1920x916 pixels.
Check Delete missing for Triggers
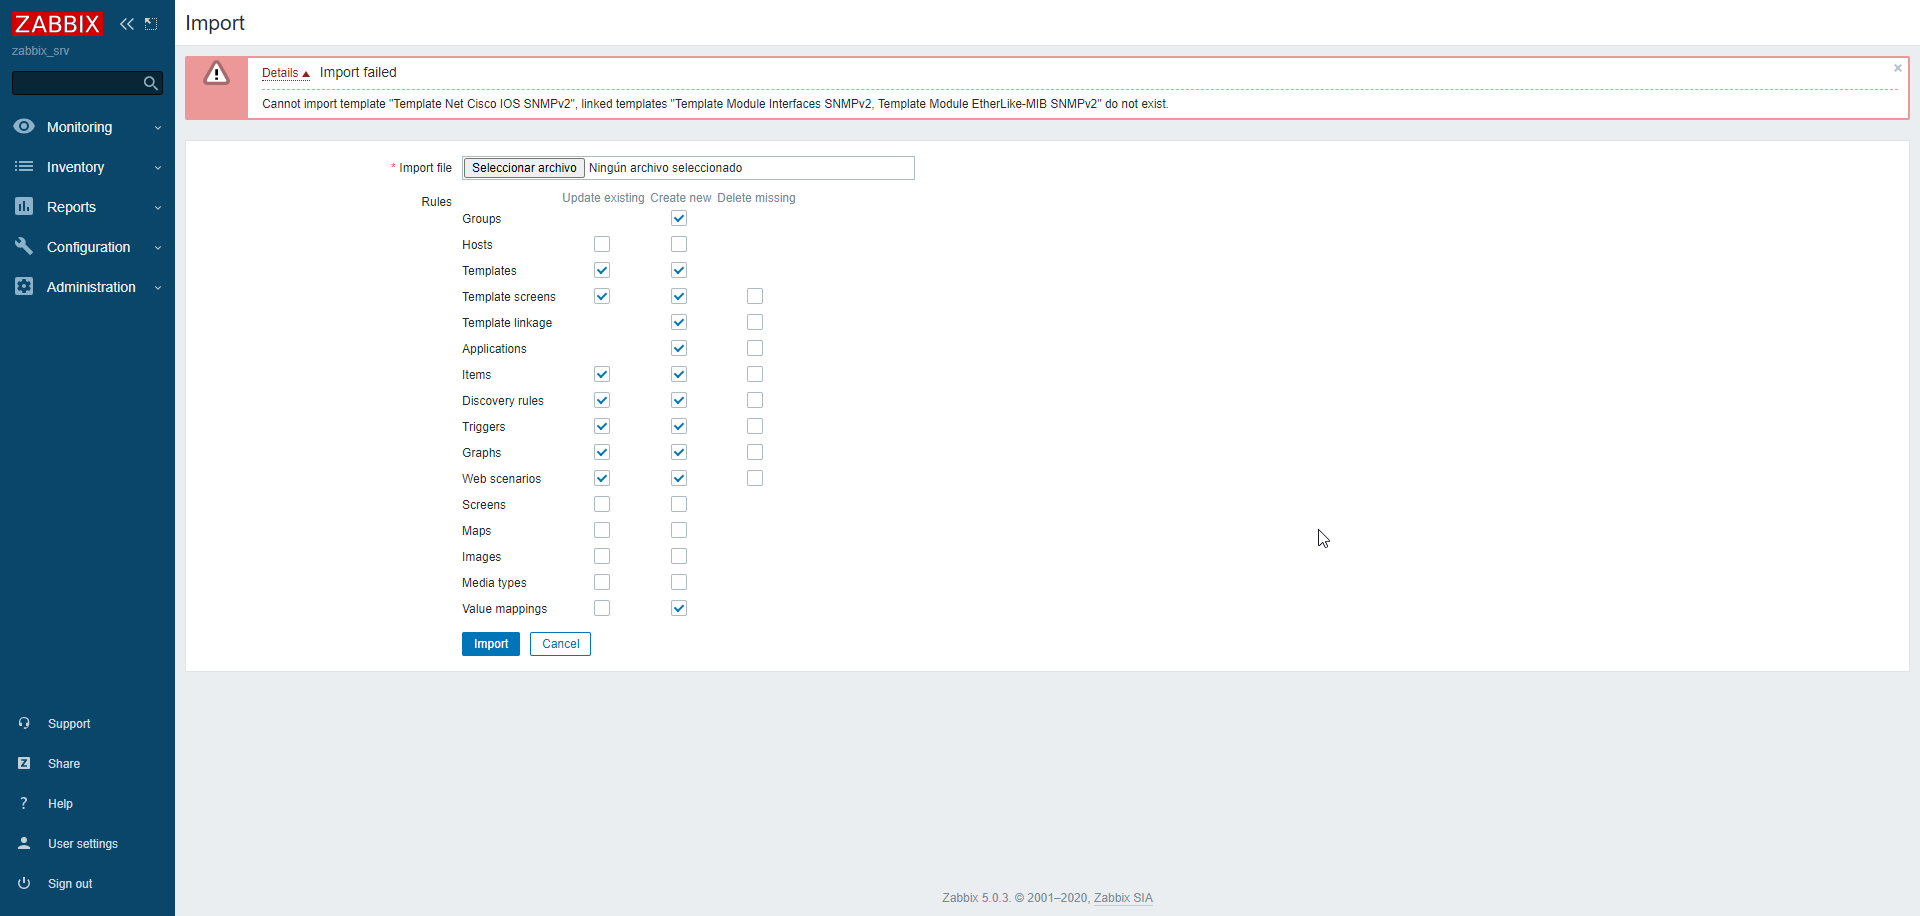[x=755, y=426]
